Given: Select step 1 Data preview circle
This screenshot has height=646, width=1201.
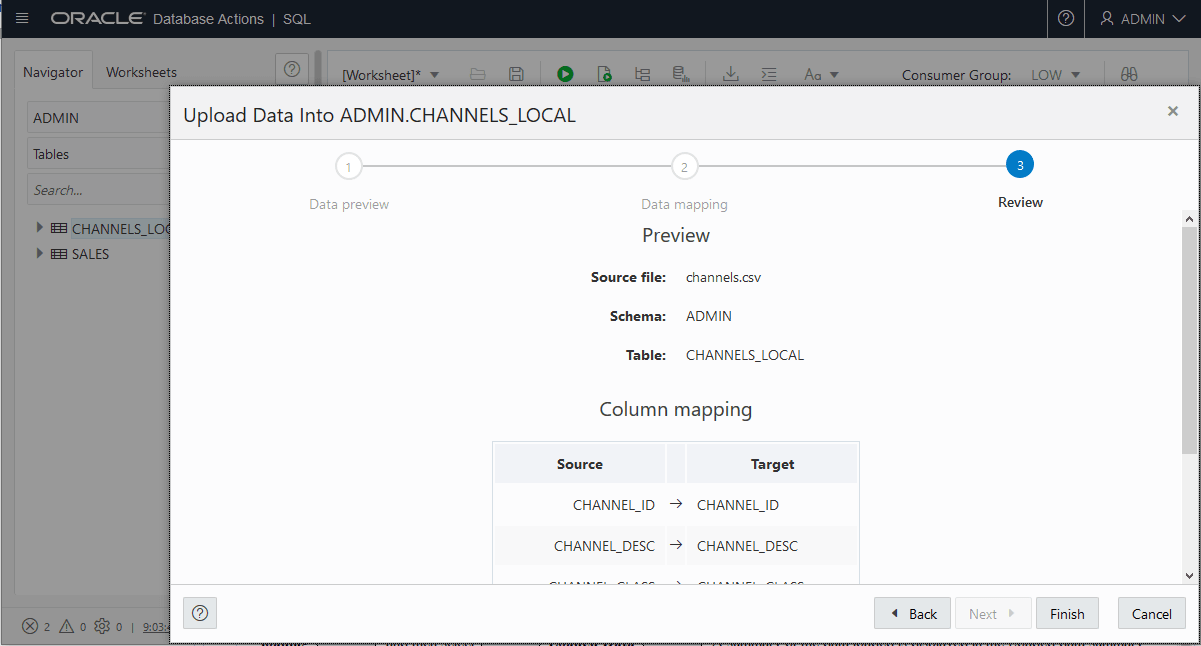Looking at the screenshot, I should pyautogui.click(x=348, y=166).
